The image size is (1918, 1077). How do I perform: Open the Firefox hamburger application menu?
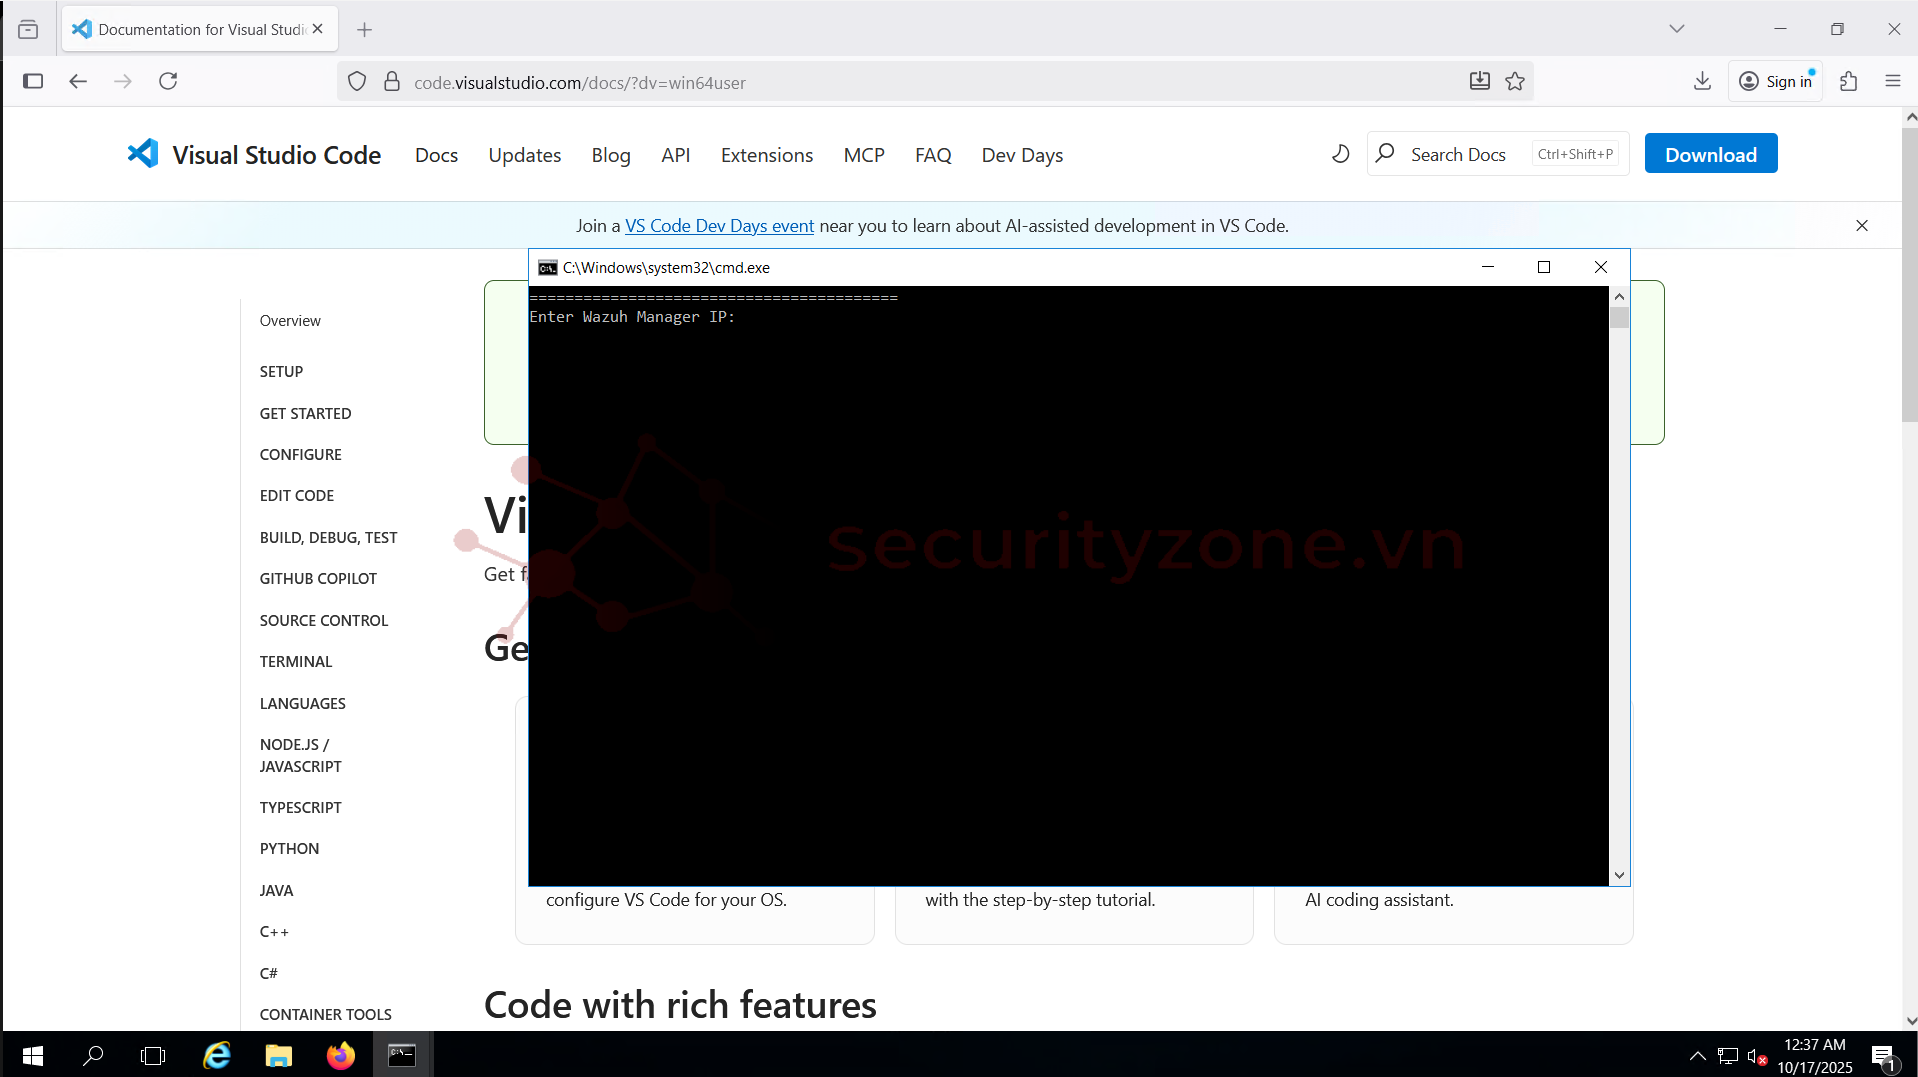tap(1892, 82)
